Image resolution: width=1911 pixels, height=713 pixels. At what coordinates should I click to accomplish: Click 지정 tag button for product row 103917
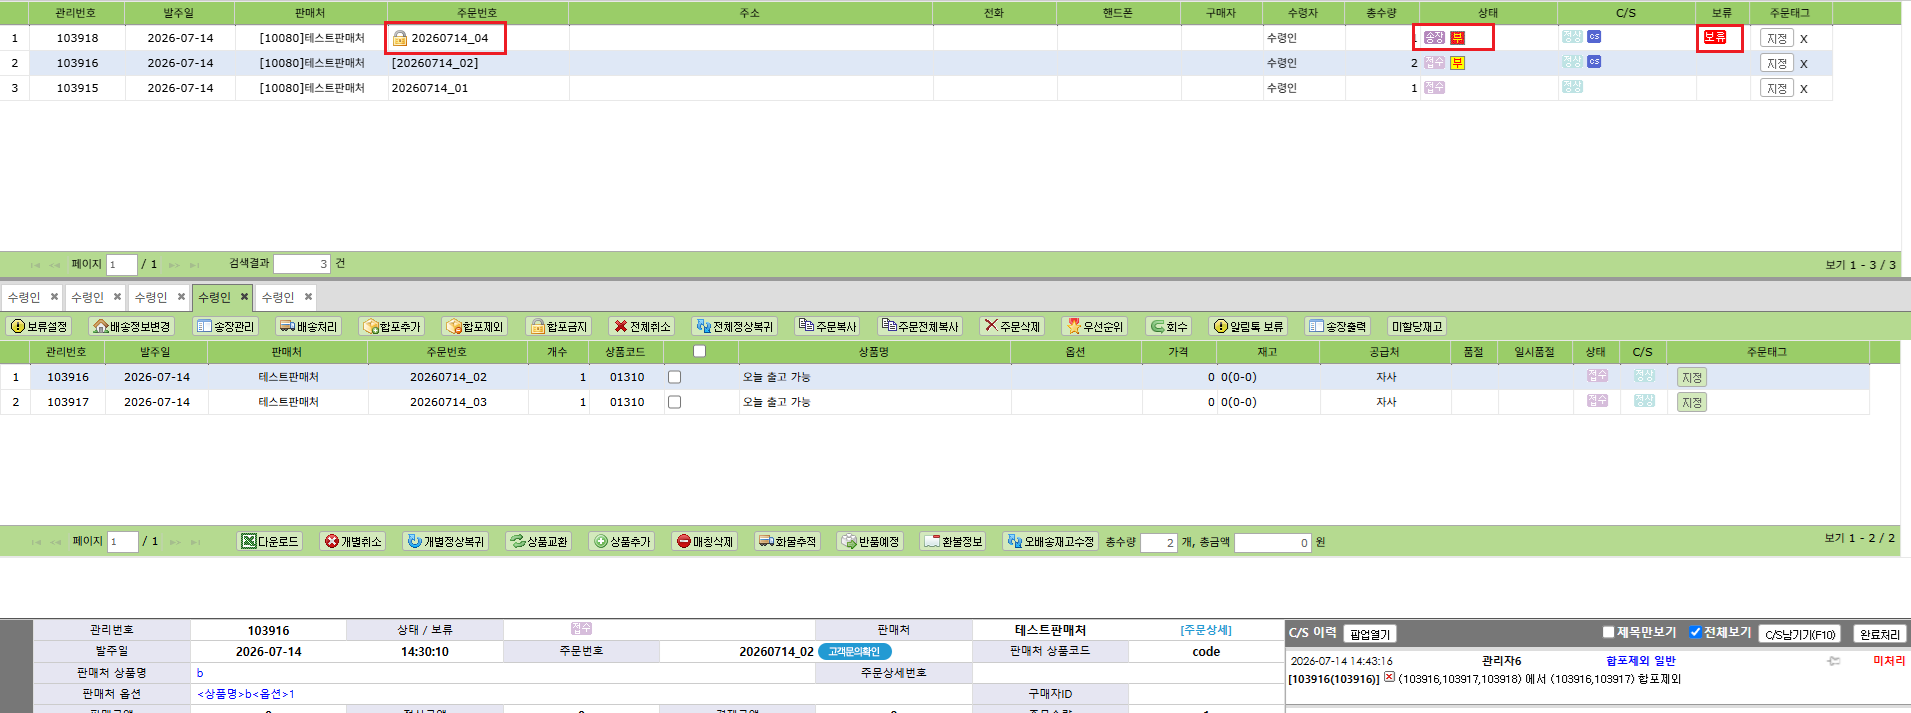tap(1692, 402)
